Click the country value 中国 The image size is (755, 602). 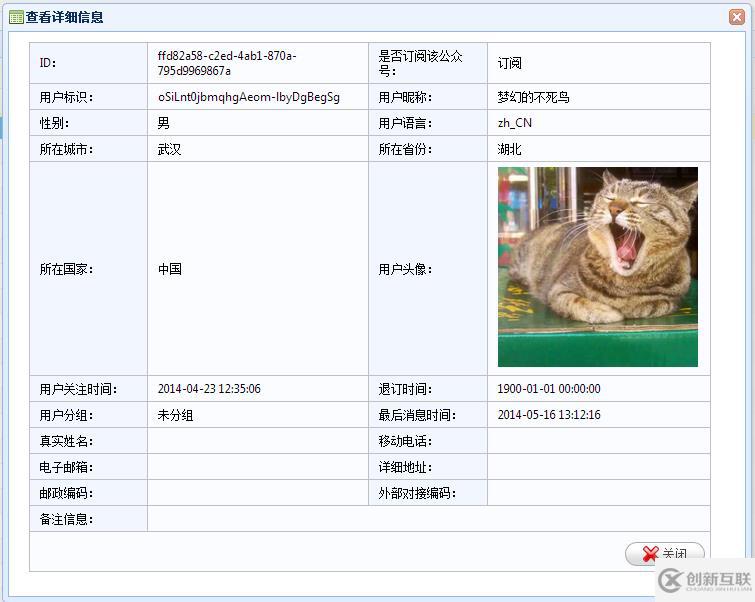coord(169,269)
